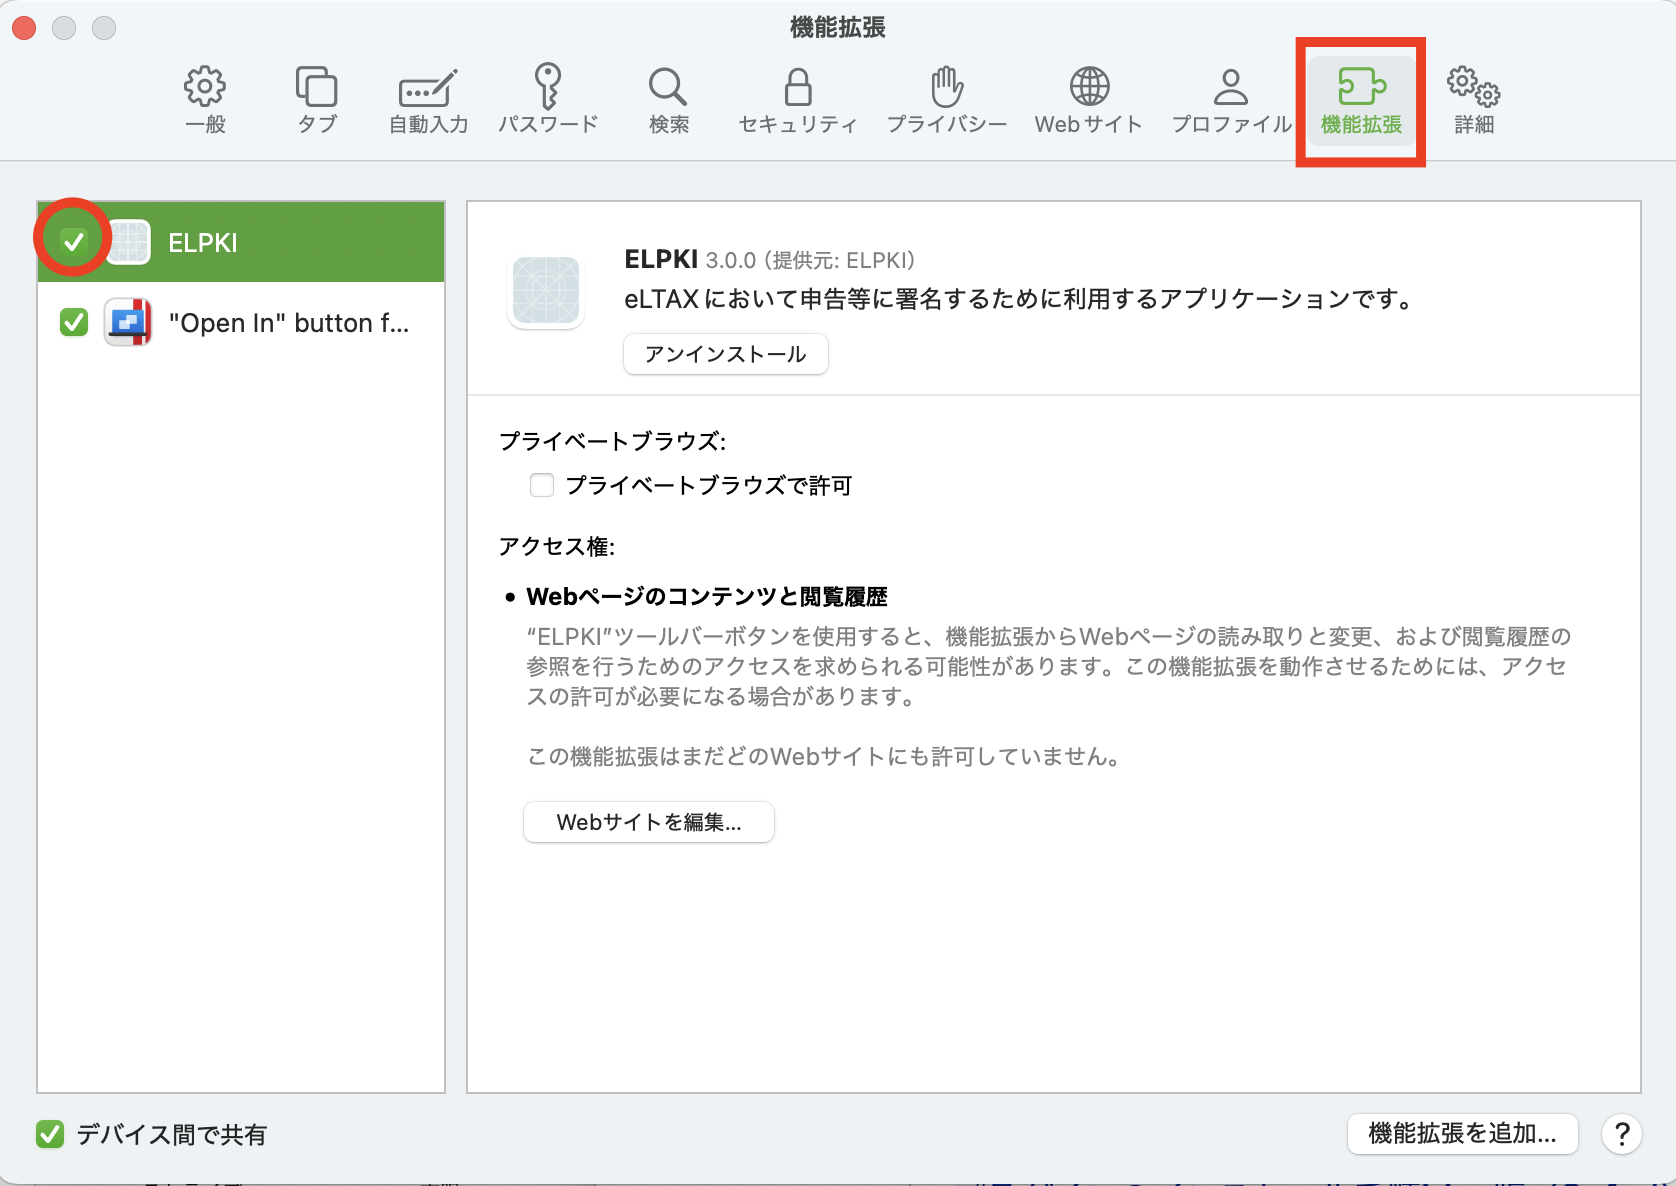This screenshot has width=1676, height=1186.
Task: Open the パスワード (Passwords) key icon
Action: (x=548, y=100)
